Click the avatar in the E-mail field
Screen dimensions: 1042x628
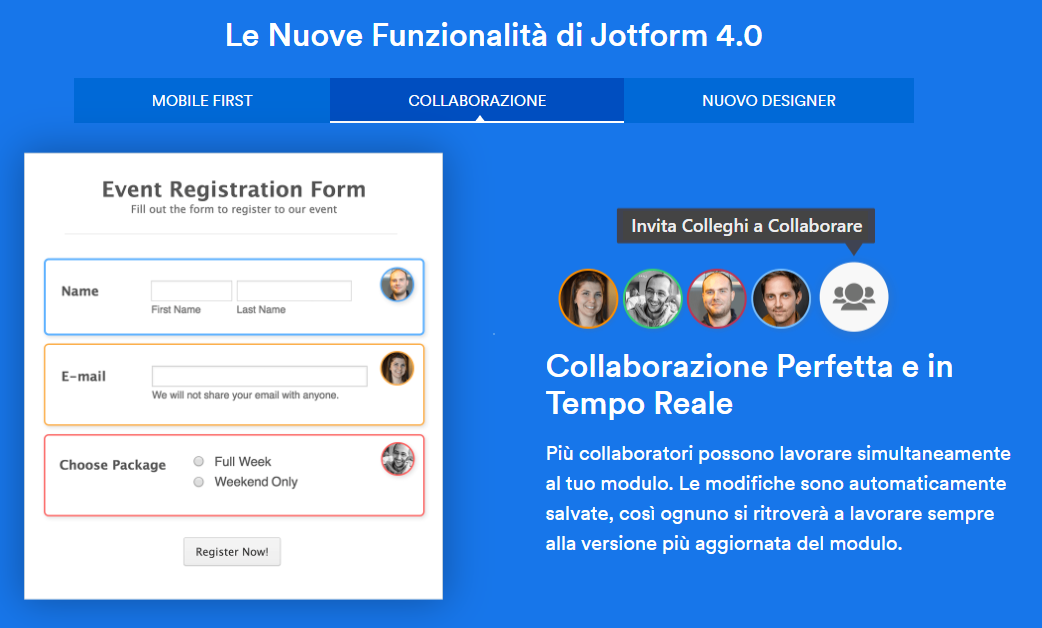click(397, 368)
